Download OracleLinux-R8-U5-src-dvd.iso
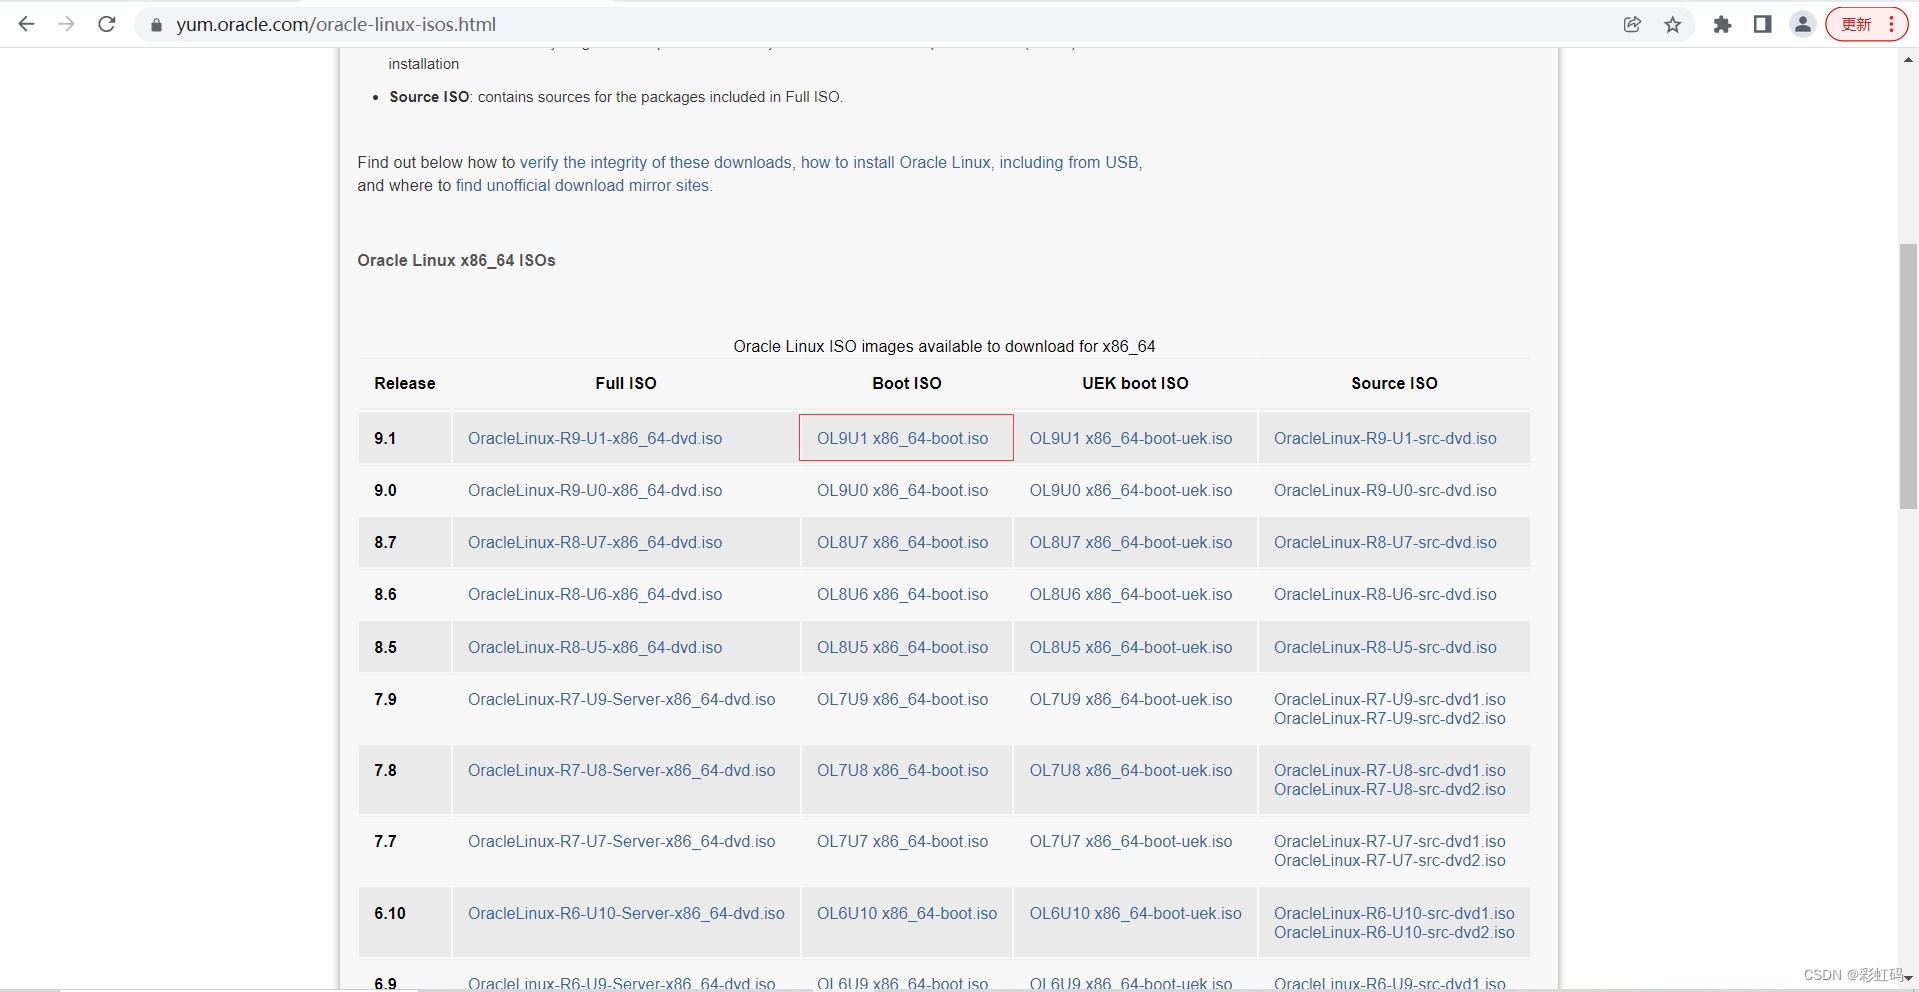Screen dimensions: 1919x992 pyautogui.click(x=1385, y=647)
